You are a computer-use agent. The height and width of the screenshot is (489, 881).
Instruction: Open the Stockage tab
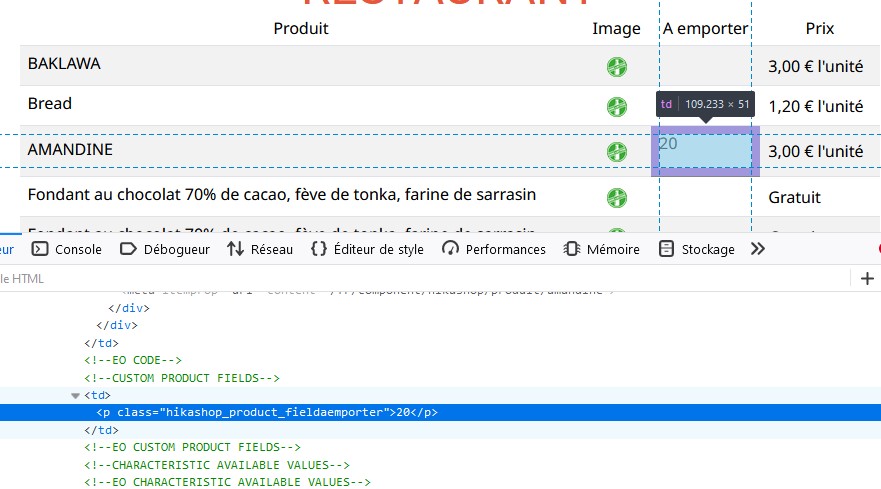click(697, 249)
